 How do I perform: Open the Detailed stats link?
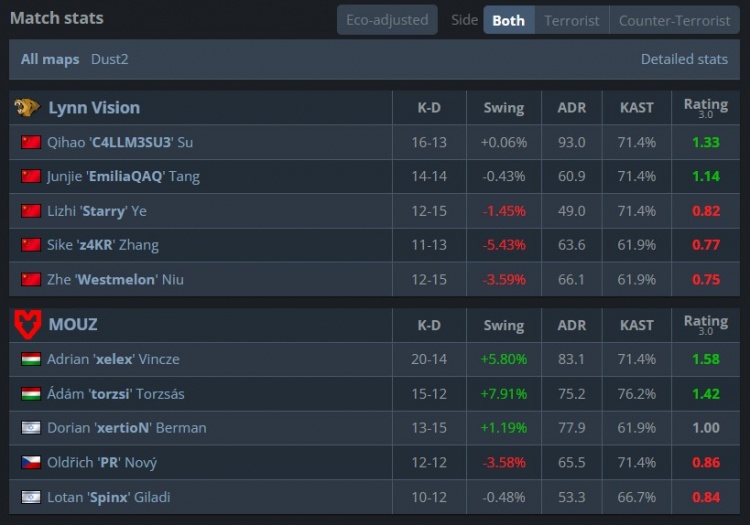coord(684,59)
